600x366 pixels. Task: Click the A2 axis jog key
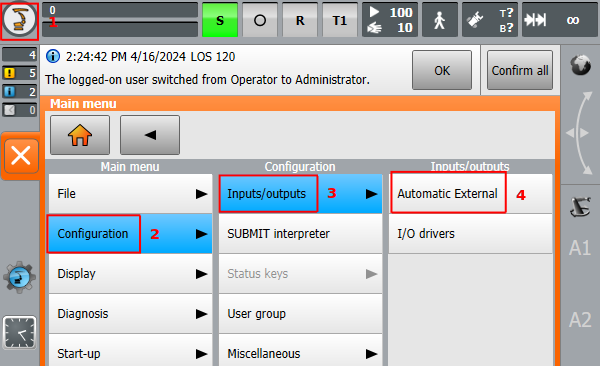click(x=580, y=320)
